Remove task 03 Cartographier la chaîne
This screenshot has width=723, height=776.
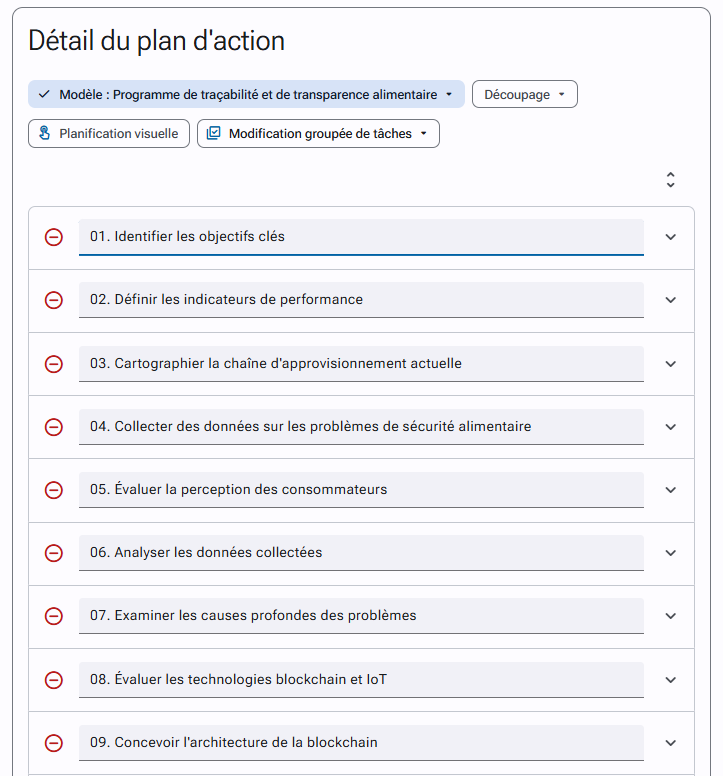(x=53, y=364)
